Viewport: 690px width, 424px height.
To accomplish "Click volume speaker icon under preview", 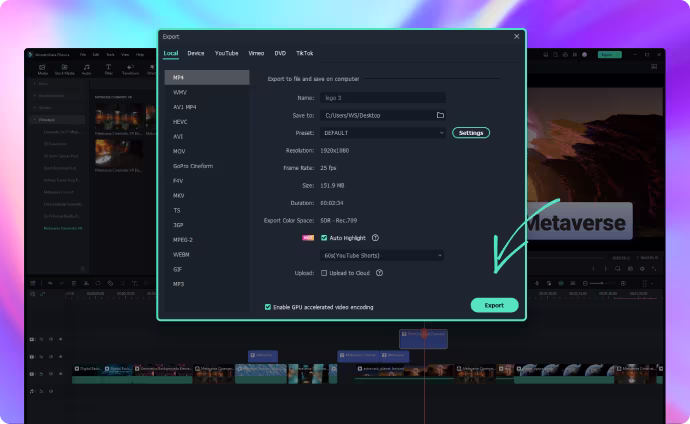I will (642, 268).
